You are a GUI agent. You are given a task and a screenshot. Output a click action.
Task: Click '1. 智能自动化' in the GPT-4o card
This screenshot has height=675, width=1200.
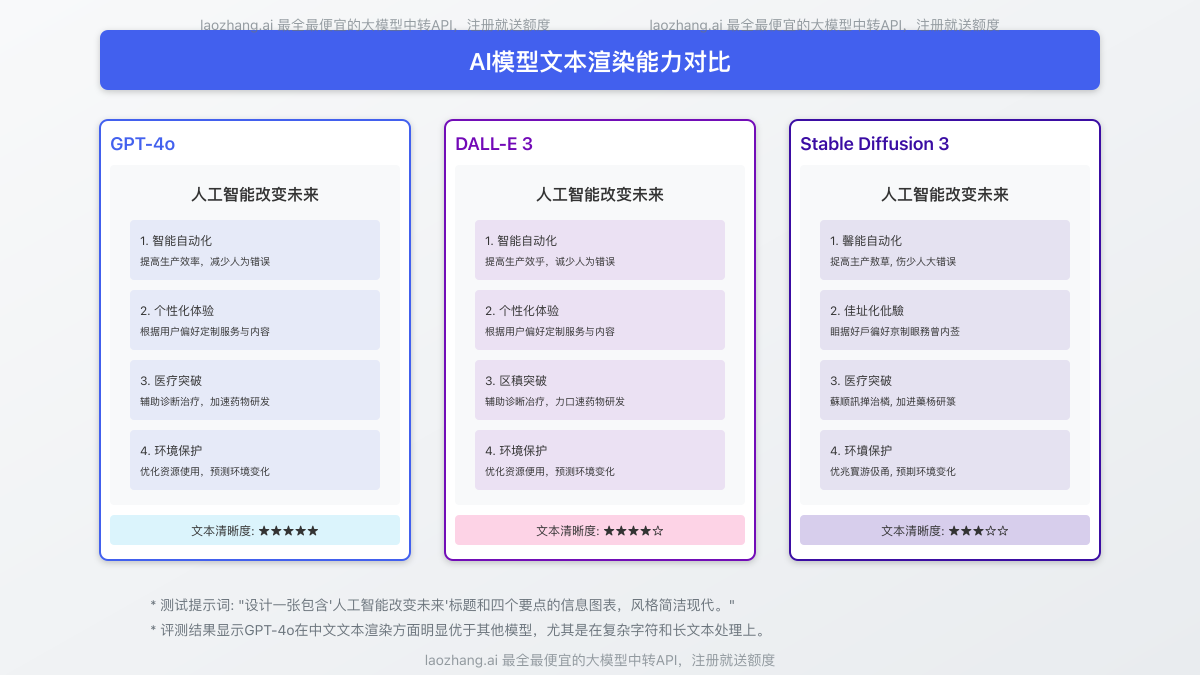point(176,241)
